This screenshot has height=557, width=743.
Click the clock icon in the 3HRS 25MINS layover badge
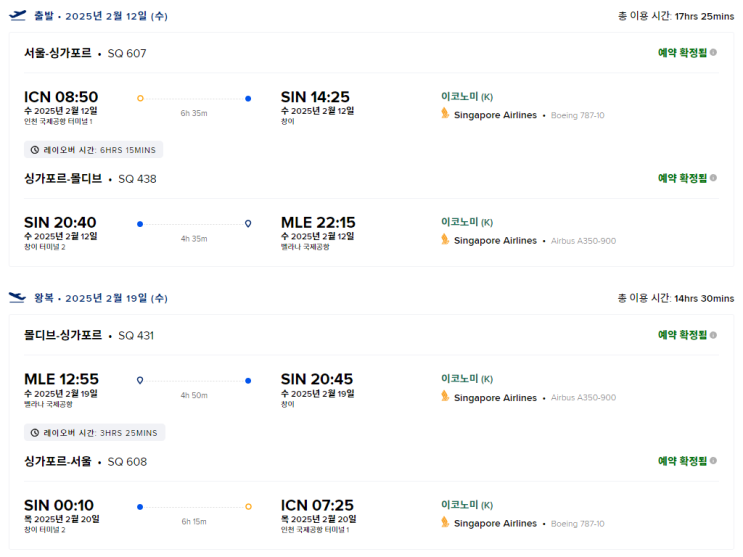(x=35, y=433)
